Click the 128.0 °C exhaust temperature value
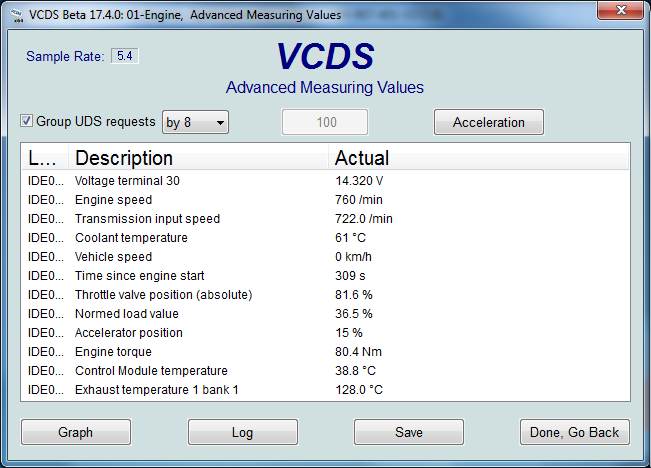 pos(359,390)
